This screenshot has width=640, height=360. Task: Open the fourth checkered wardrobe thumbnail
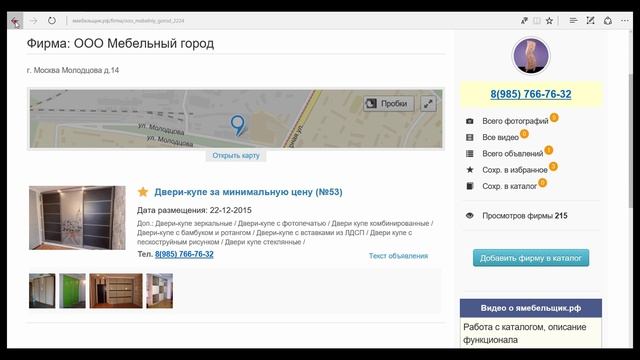coord(160,291)
